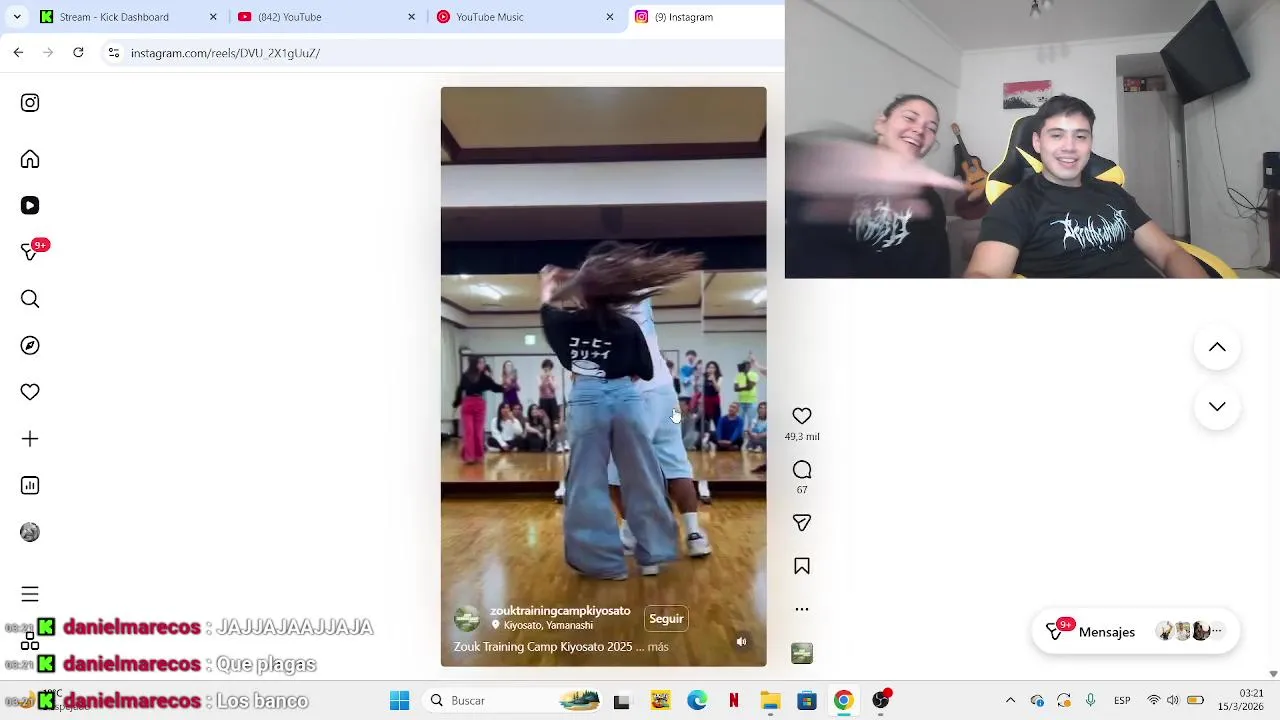This screenshot has height=720, width=1280.
Task: Open the dashboard insights icon in sidebar
Action: [x=30, y=485]
